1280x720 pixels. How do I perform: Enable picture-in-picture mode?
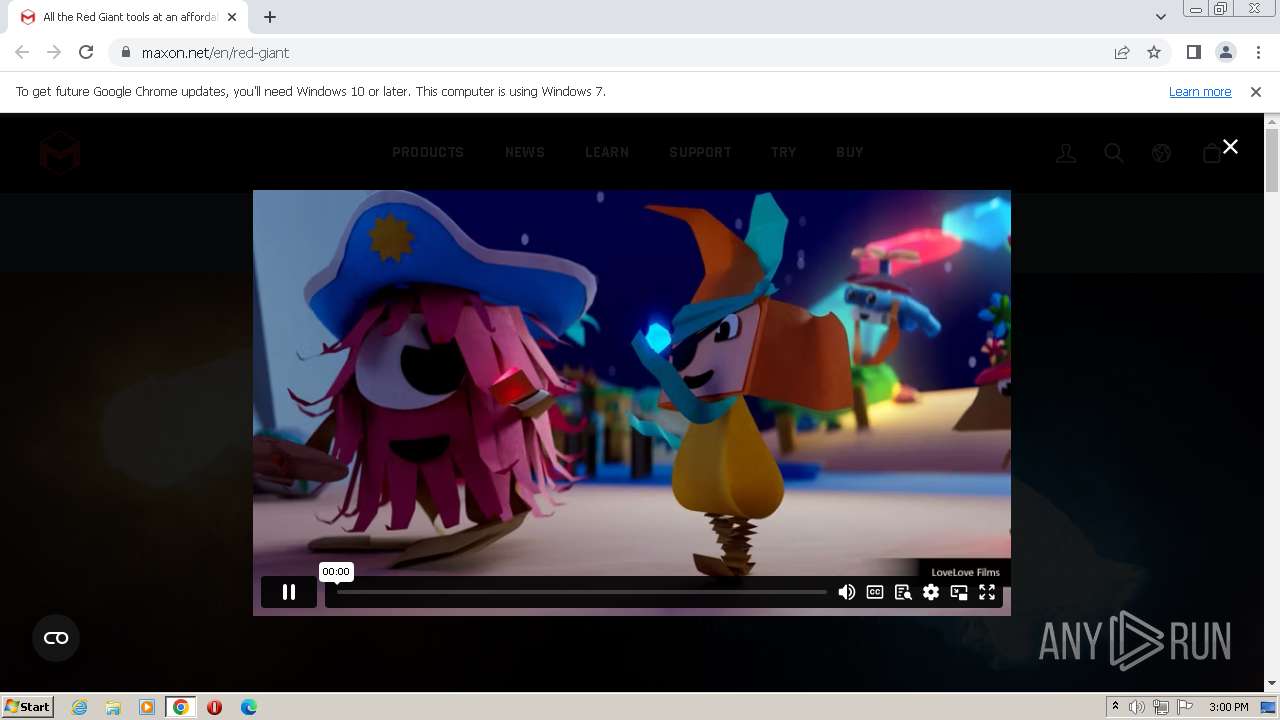(x=959, y=592)
